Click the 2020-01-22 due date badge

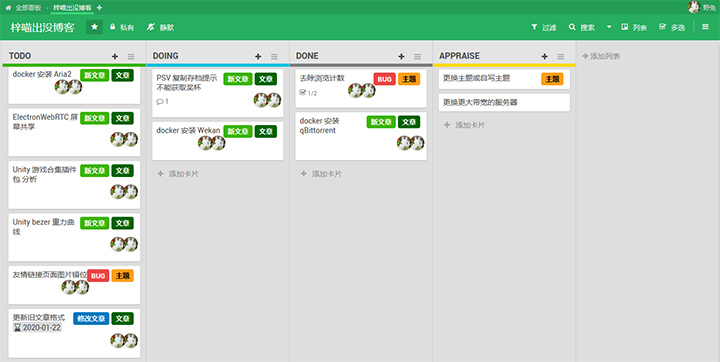pos(37,328)
